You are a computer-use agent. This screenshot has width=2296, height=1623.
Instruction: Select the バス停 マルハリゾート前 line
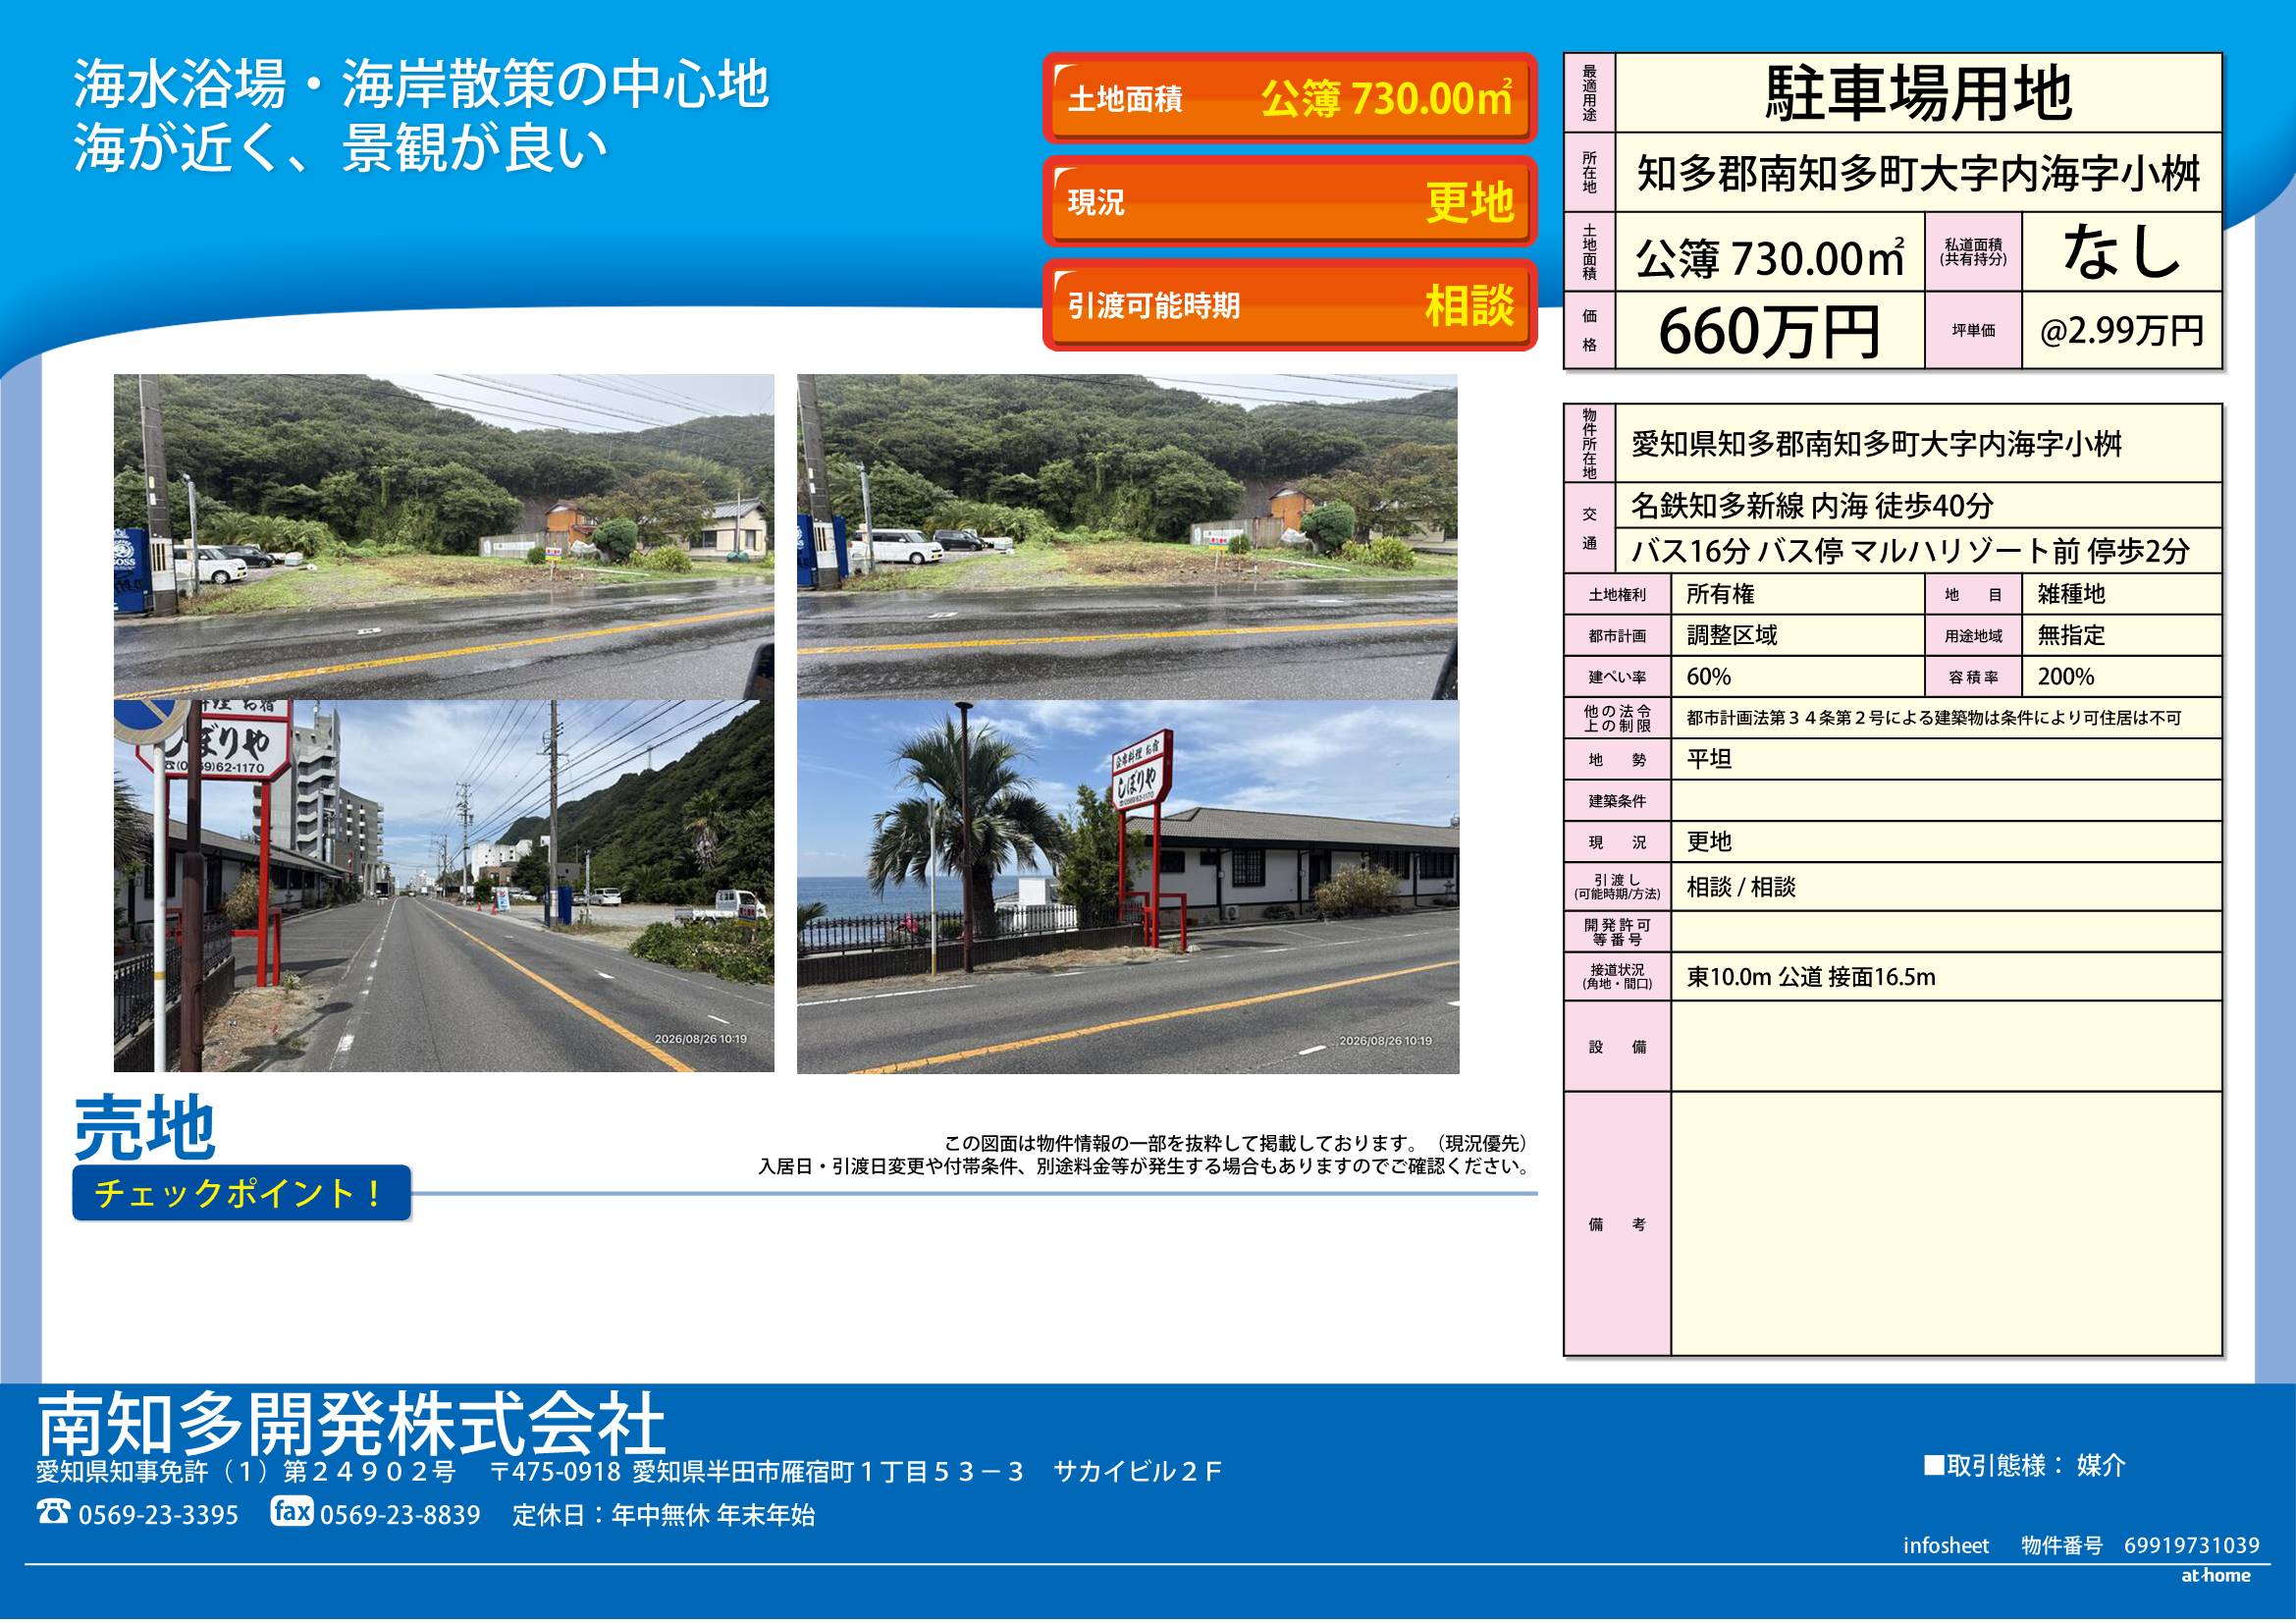click(1911, 552)
